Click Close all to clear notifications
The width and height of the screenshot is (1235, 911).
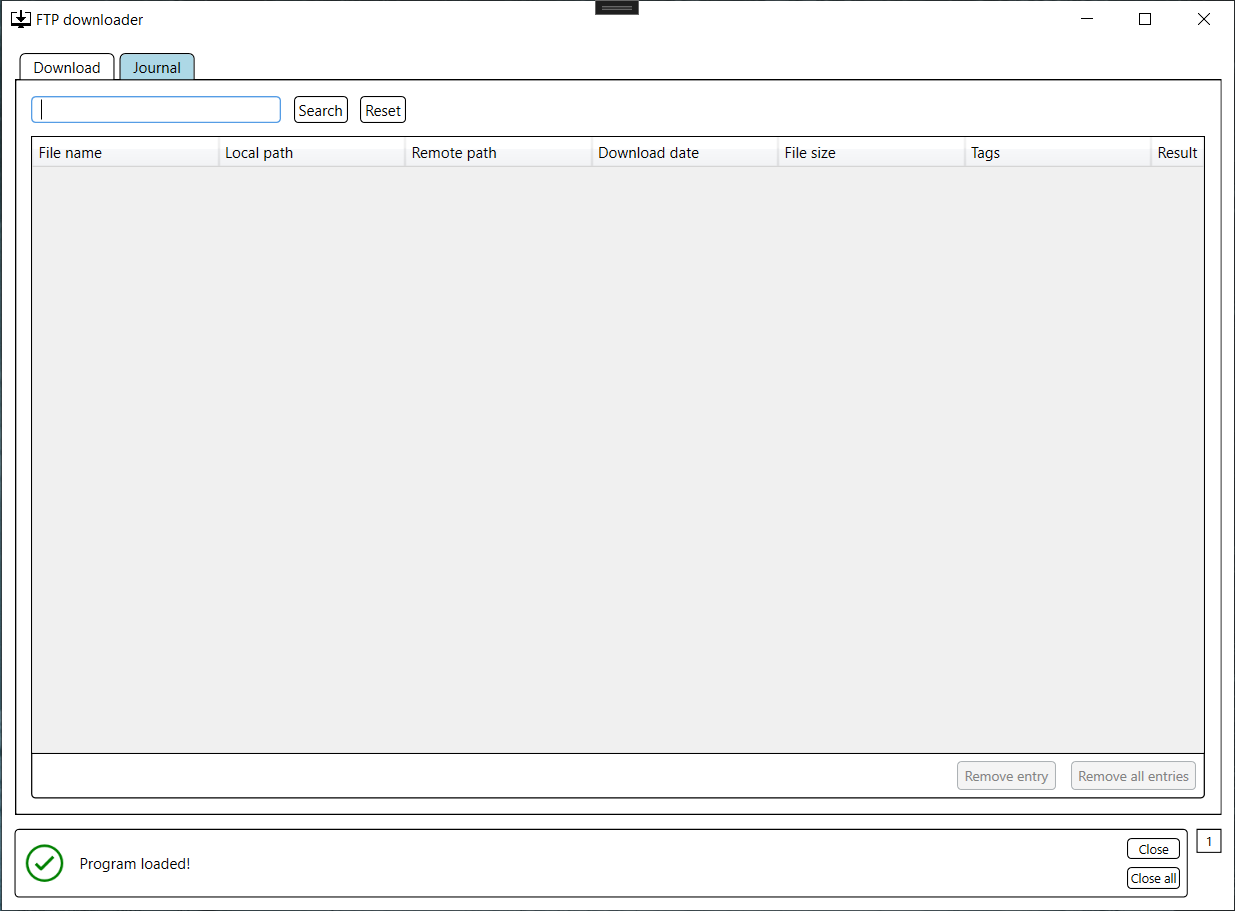click(x=1152, y=878)
